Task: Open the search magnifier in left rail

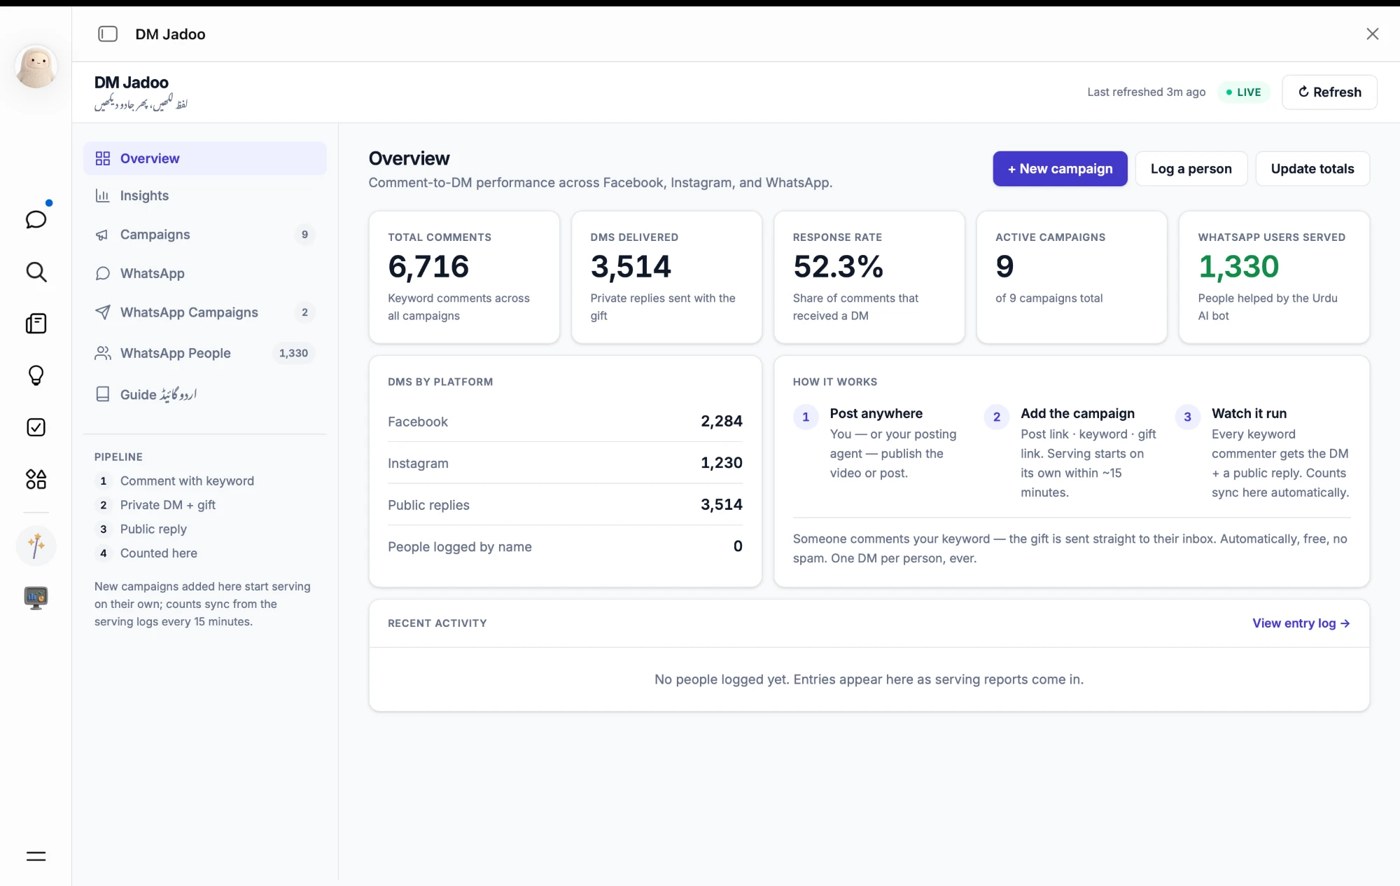Action: [x=36, y=272]
